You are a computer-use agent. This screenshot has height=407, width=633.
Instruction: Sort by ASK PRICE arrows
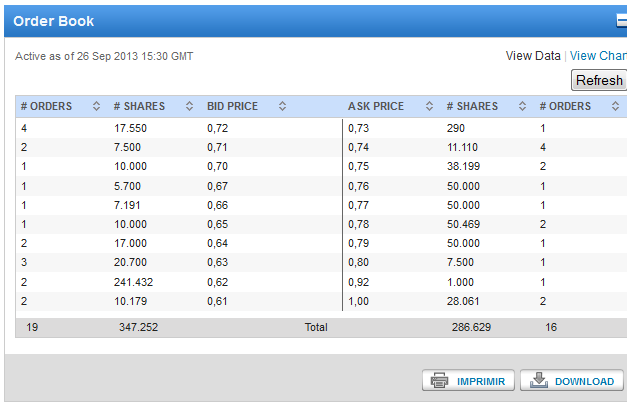[429, 106]
